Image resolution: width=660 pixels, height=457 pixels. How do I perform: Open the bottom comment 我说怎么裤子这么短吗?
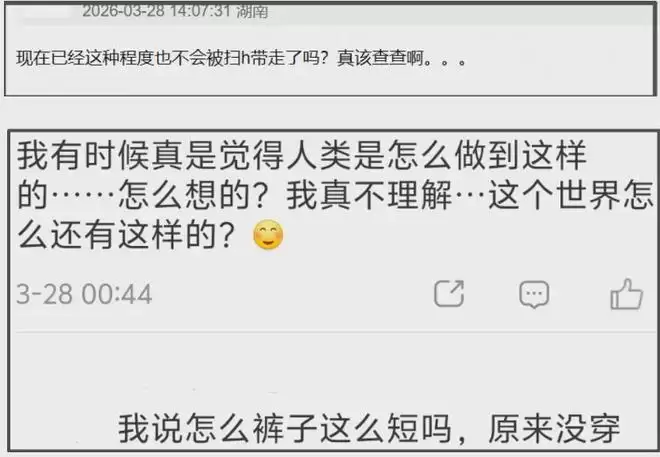pos(369,429)
